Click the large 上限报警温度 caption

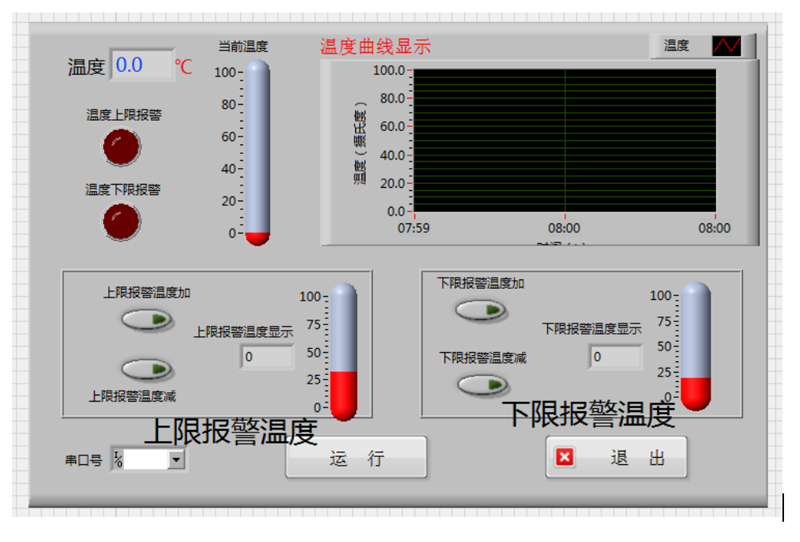[231, 431]
